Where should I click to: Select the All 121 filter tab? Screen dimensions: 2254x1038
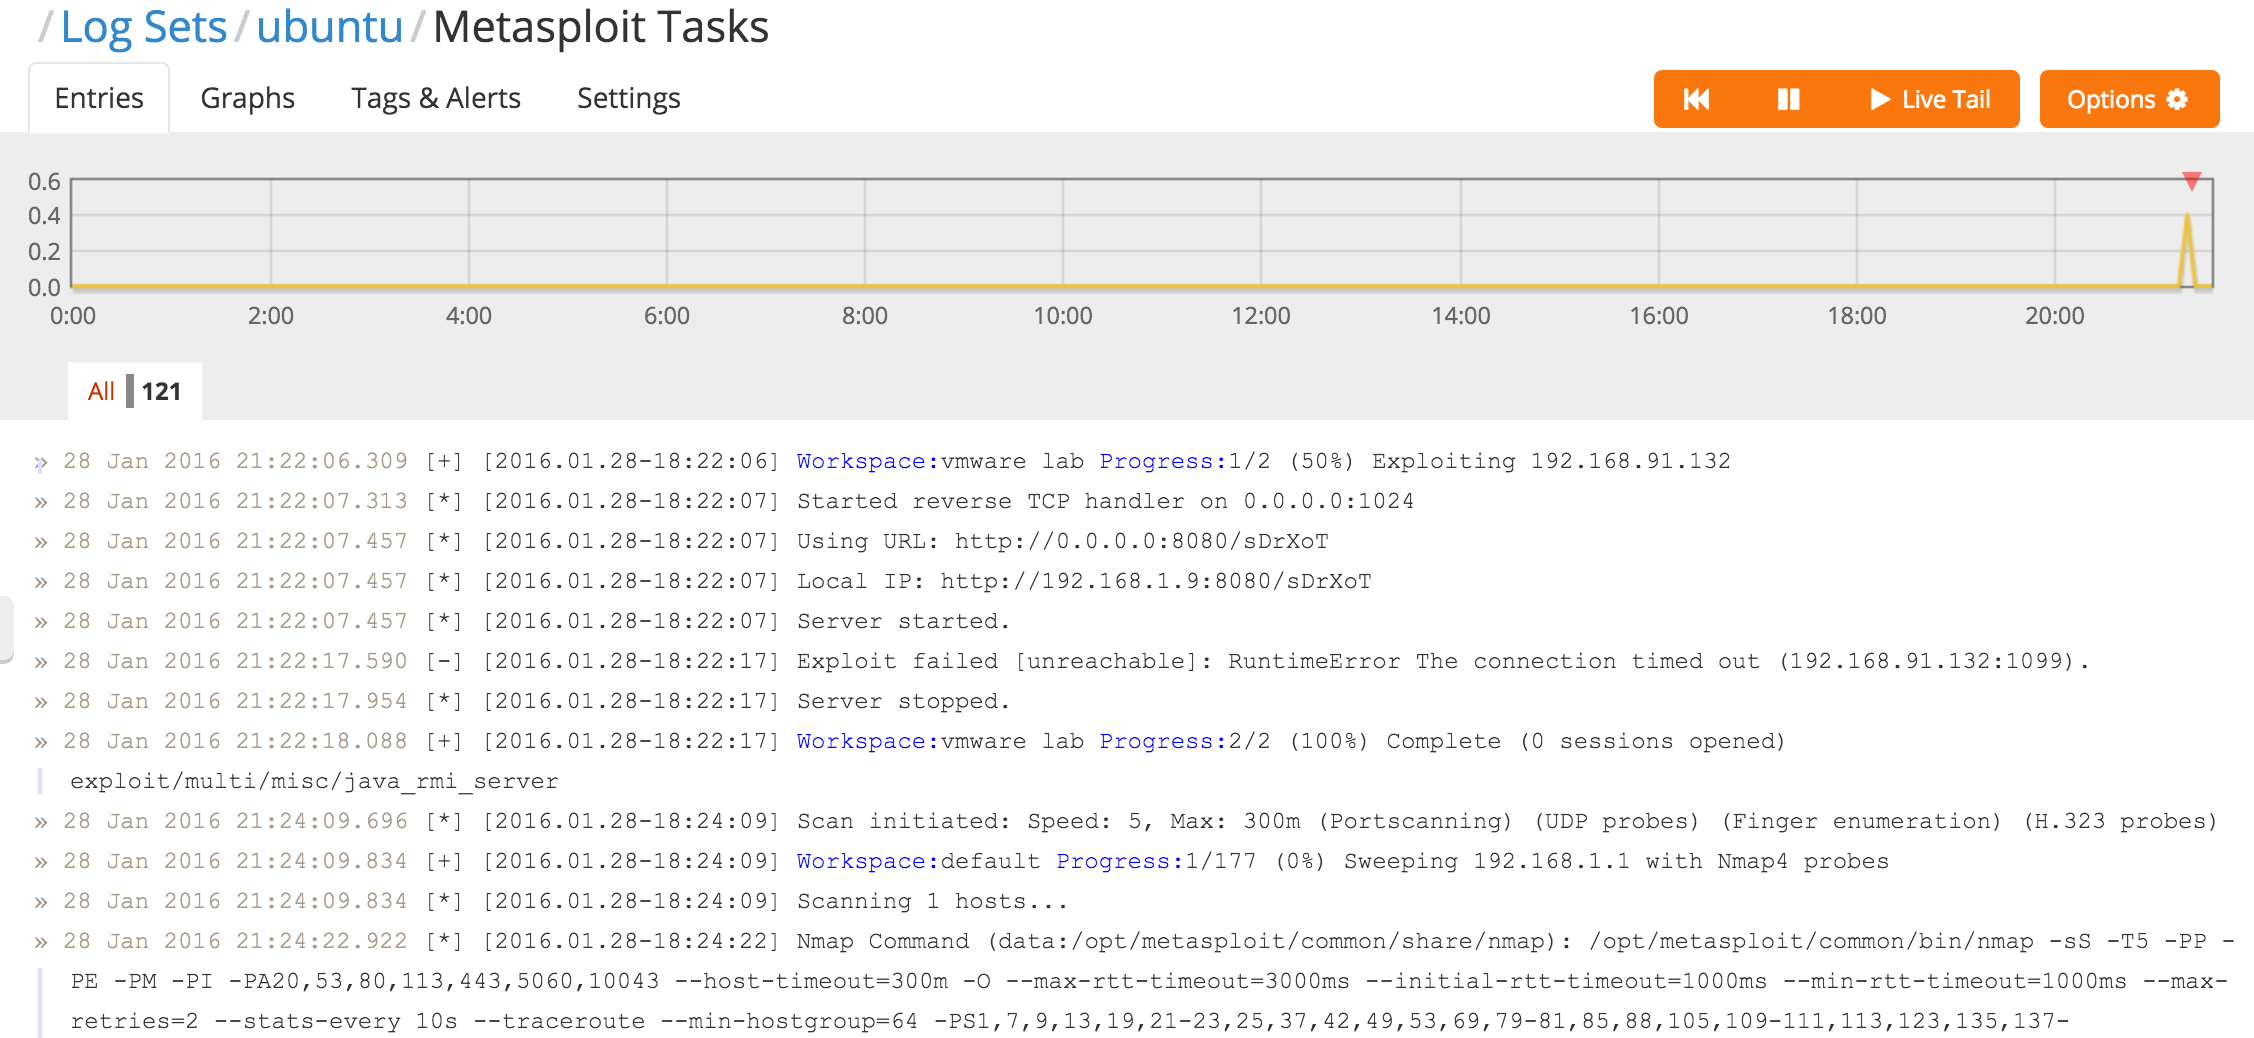click(x=134, y=391)
